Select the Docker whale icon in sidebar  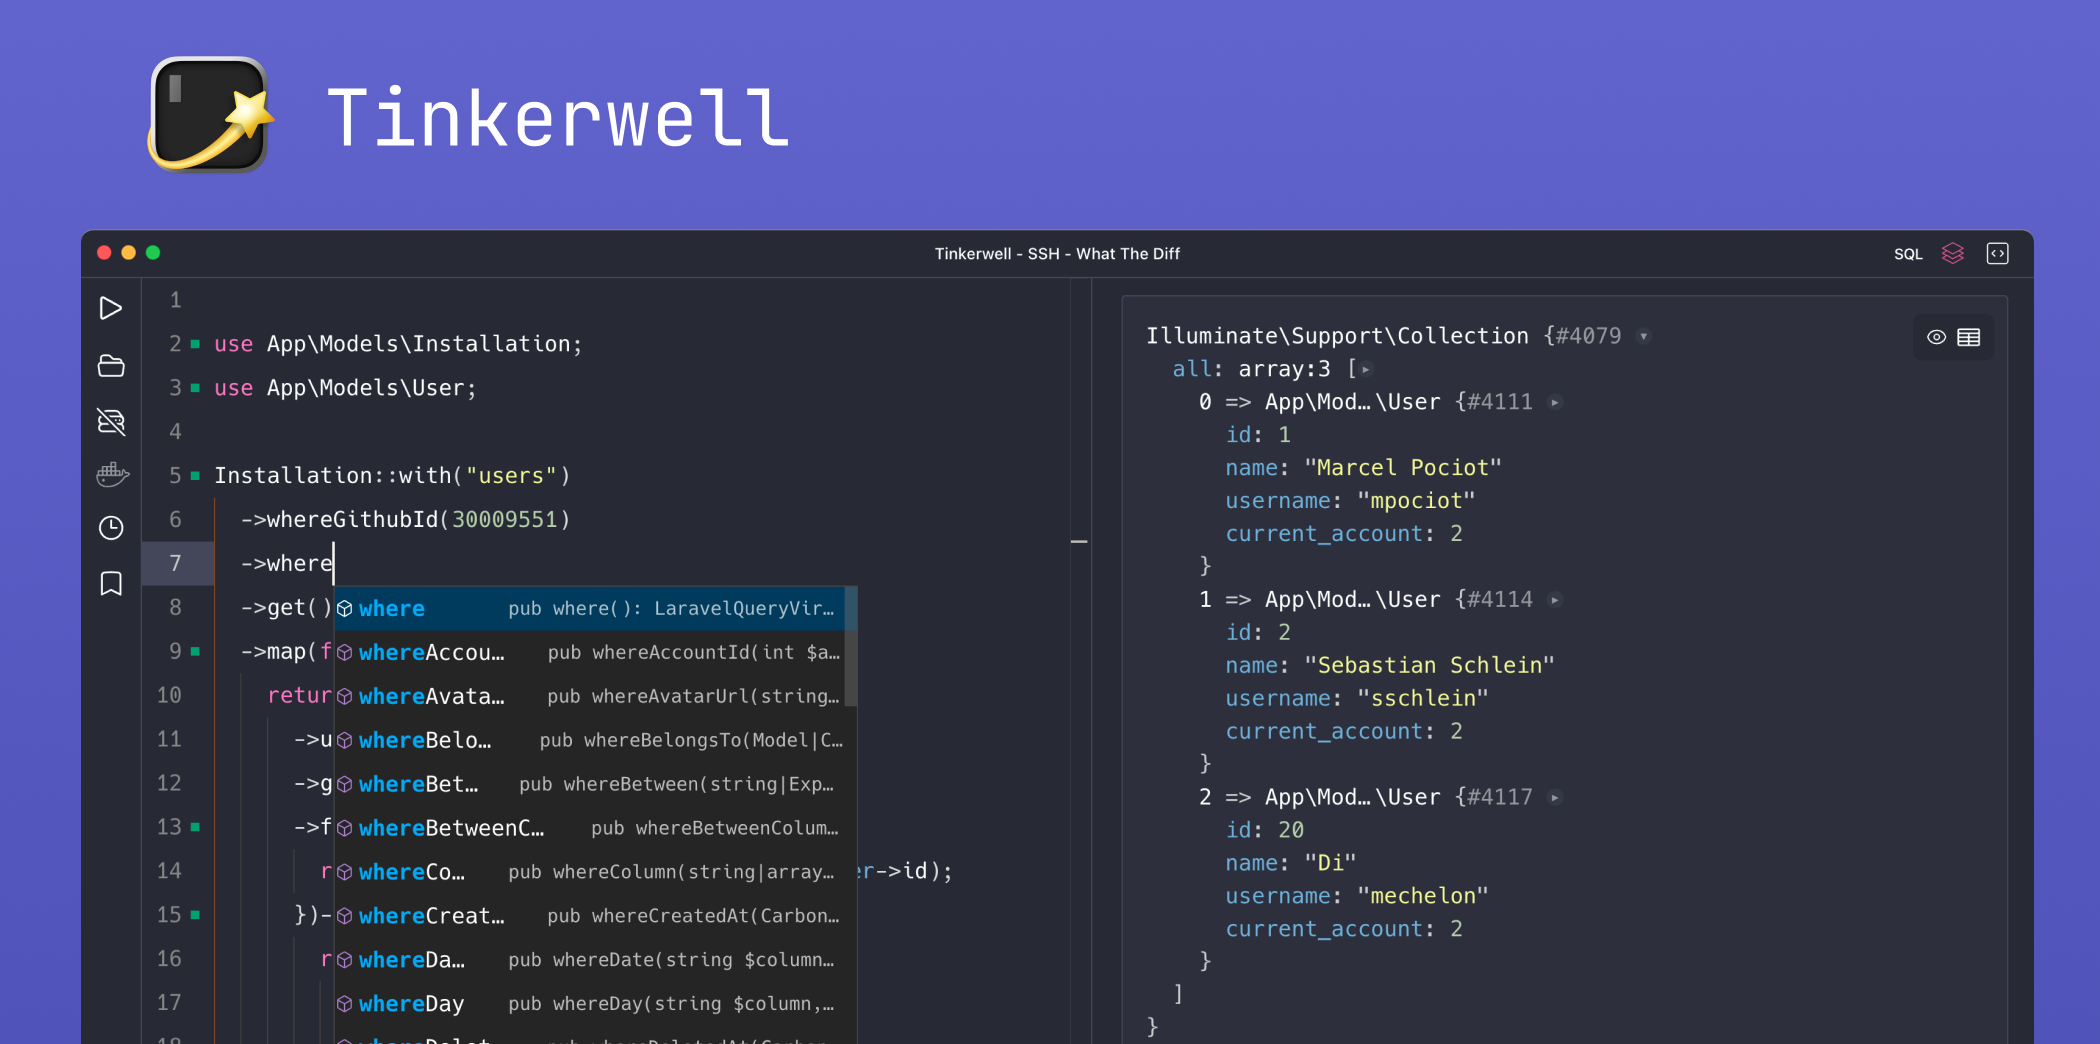111,475
